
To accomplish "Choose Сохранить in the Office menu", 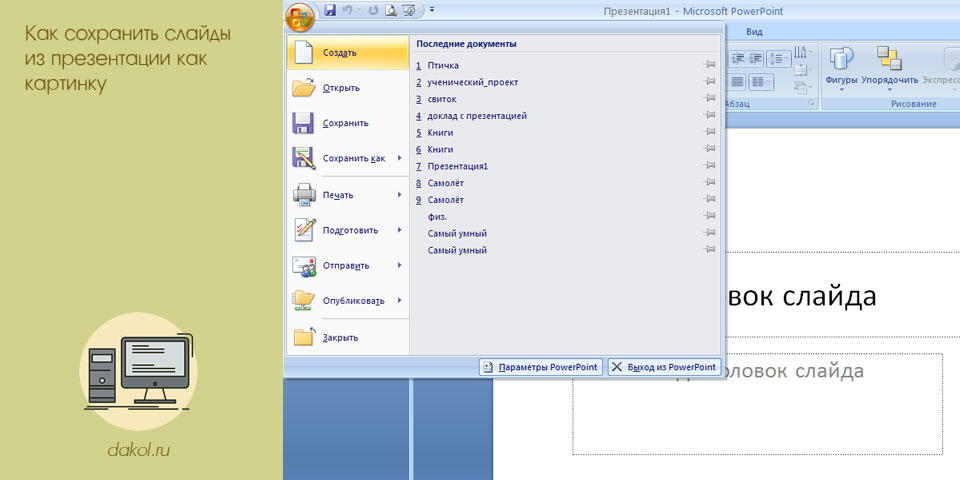I will coord(348,123).
